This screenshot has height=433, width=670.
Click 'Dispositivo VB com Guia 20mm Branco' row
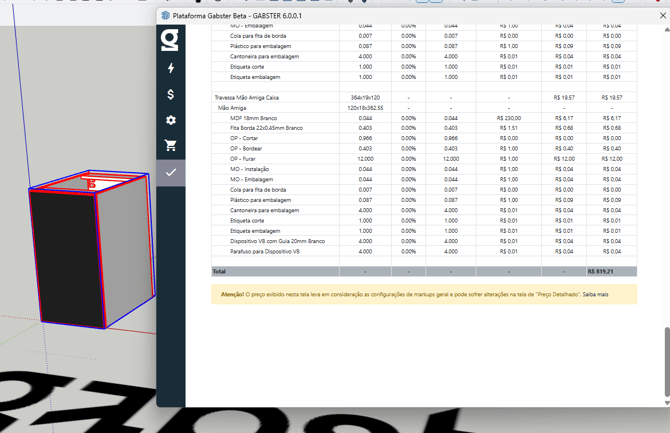277,241
